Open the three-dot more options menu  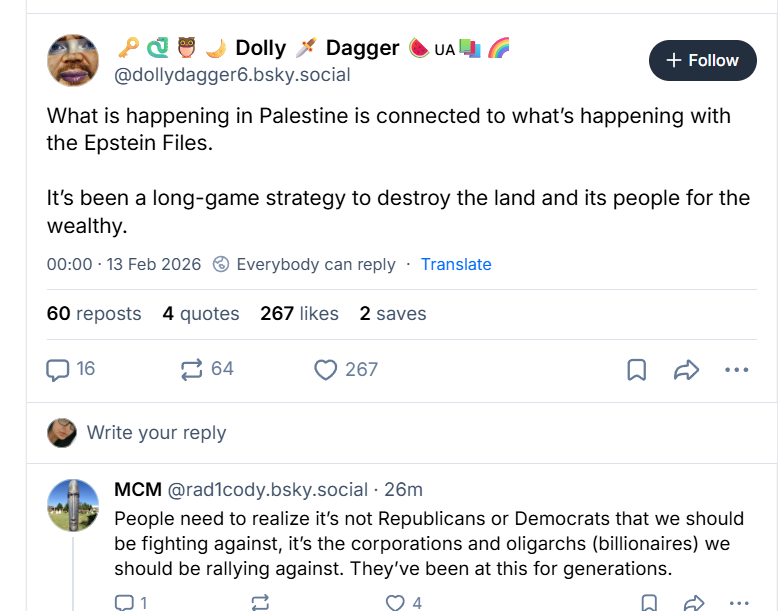(x=736, y=370)
